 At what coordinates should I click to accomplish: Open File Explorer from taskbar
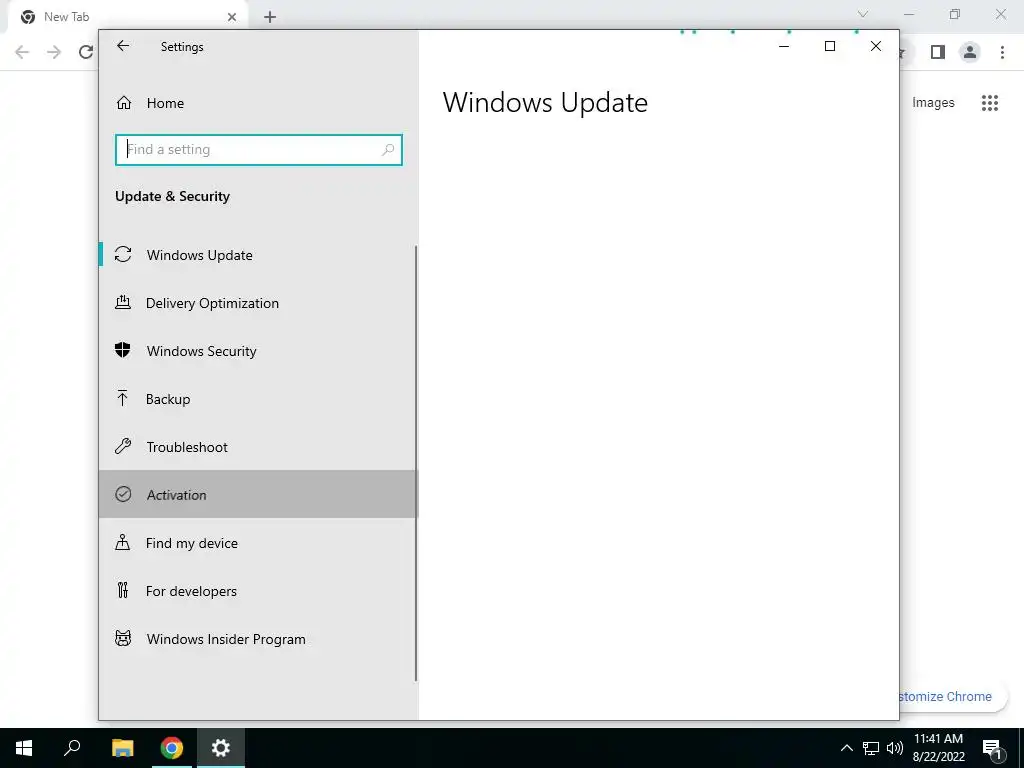tap(122, 748)
